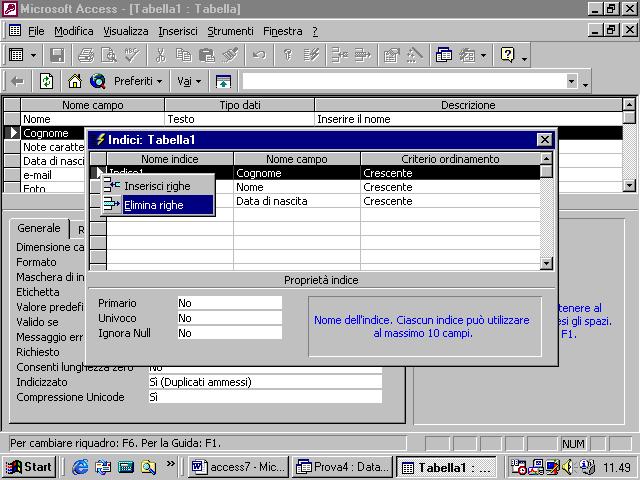Screen dimensions: 640x480
Task: Choose Inserisci righe from context menu
Action: [x=157, y=186]
